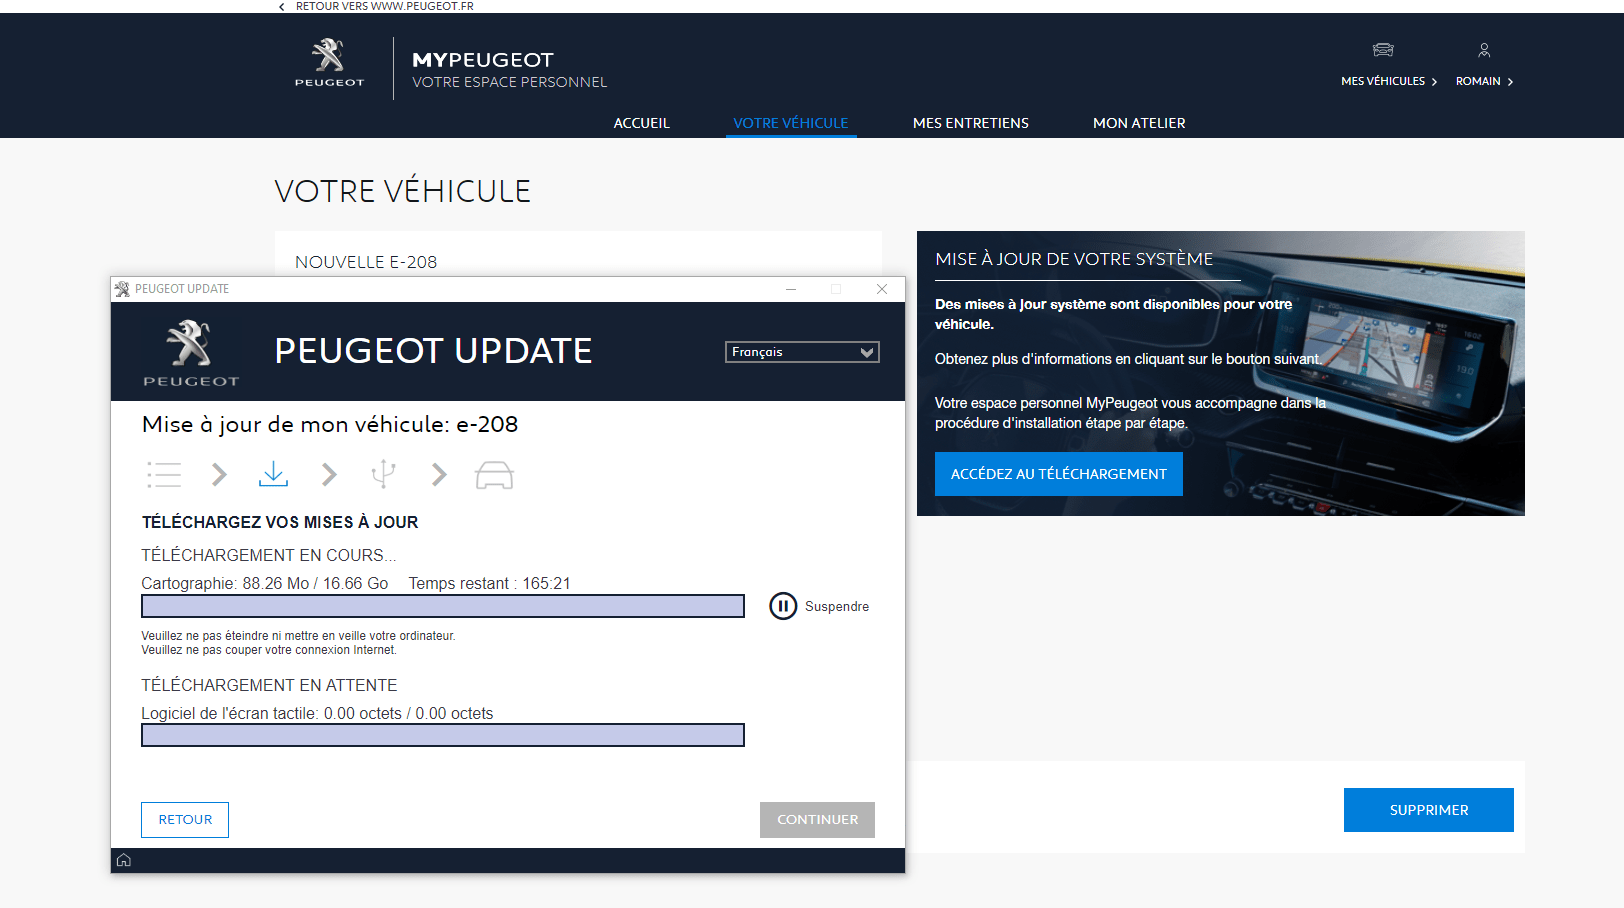Go to the Accueil tab
This screenshot has width=1624, height=908.
[641, 123]
